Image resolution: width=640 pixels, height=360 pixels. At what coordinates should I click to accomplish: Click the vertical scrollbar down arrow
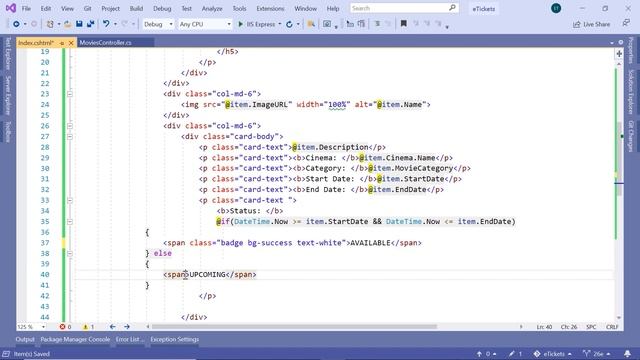619,318
